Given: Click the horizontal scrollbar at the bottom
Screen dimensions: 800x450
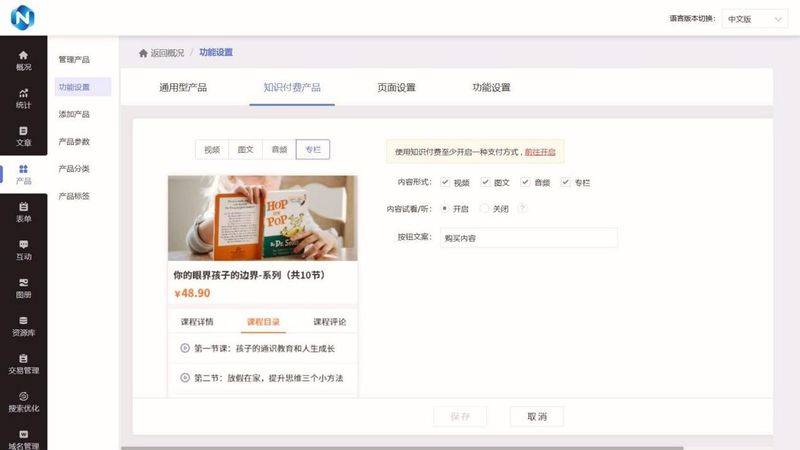Looking at the screenshot, I should click(x=400, y=447).
